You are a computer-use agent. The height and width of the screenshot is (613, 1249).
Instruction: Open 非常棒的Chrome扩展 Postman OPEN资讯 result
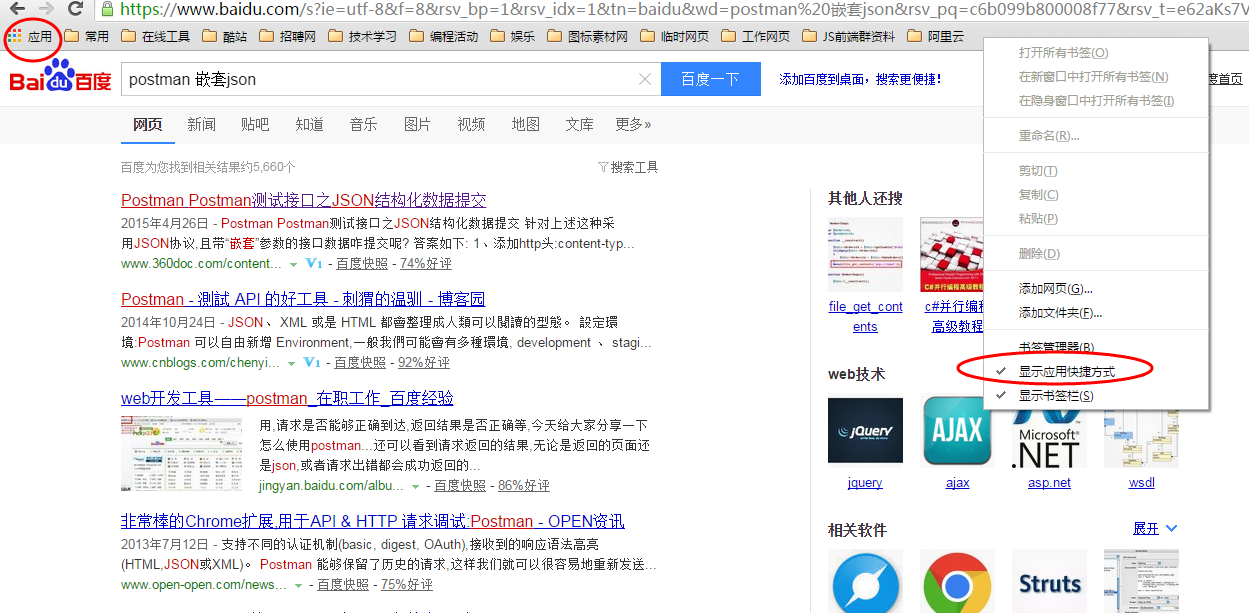click(372, 521)
